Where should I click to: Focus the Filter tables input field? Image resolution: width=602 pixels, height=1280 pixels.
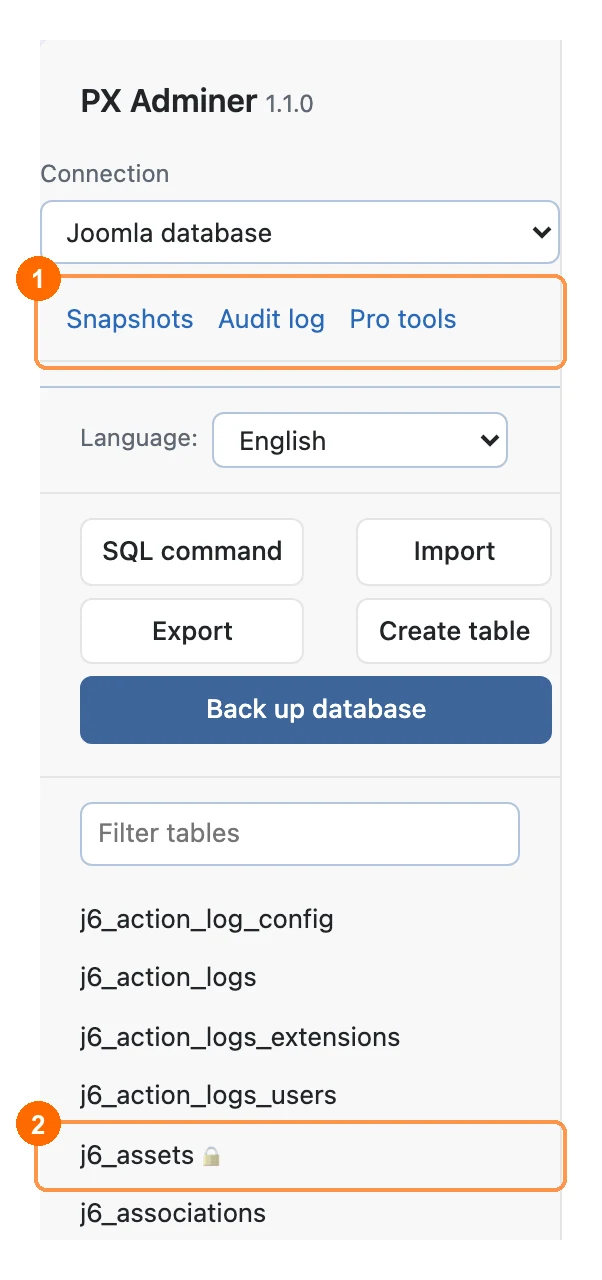tap(300, 833)
